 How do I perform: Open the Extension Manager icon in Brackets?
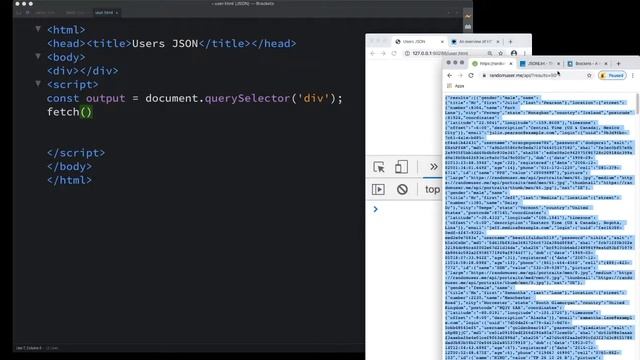coord(468,27)
